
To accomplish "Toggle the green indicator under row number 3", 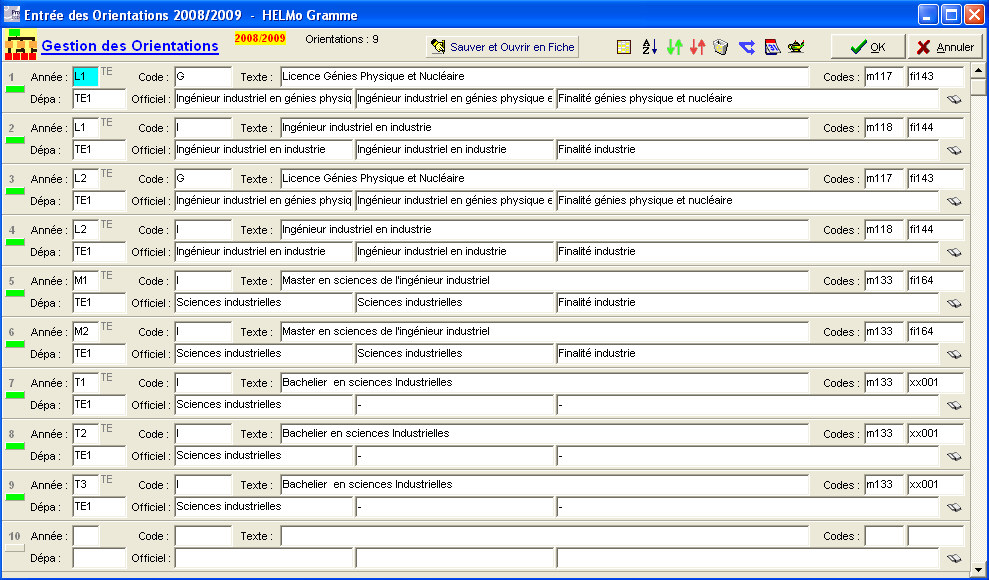I will tap(15, 191).
